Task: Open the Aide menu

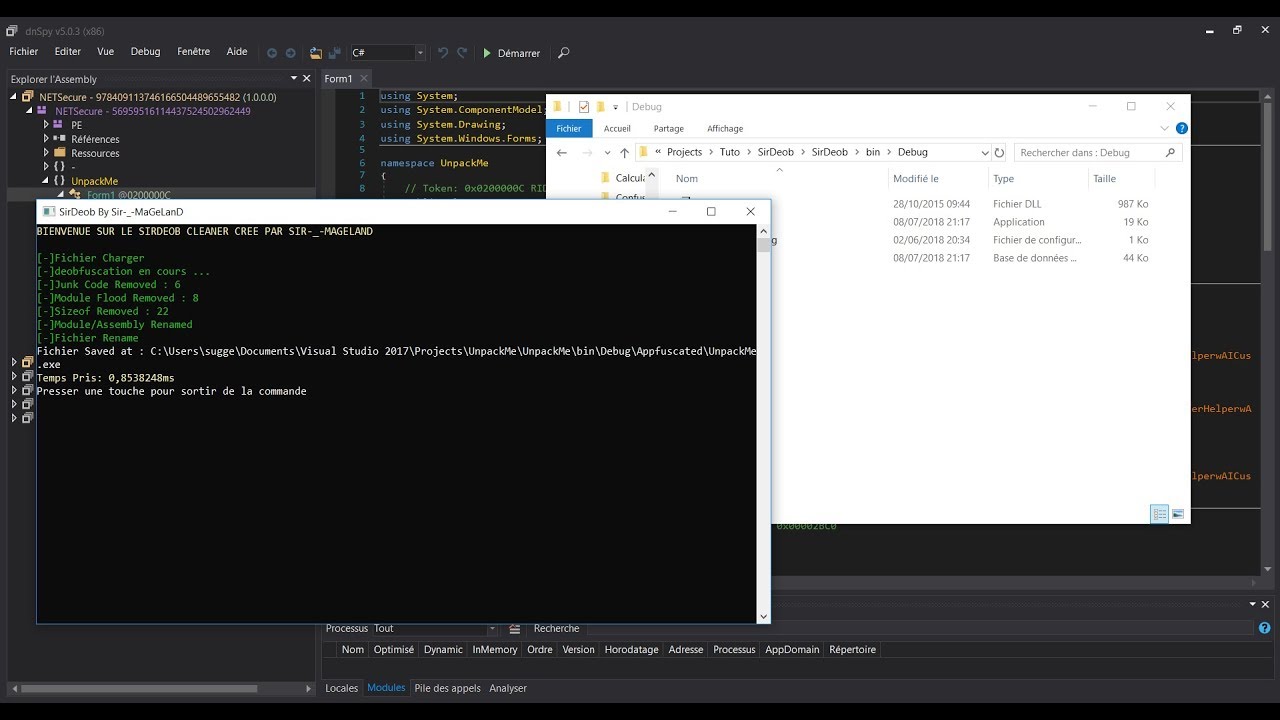Action: (237, 52)
